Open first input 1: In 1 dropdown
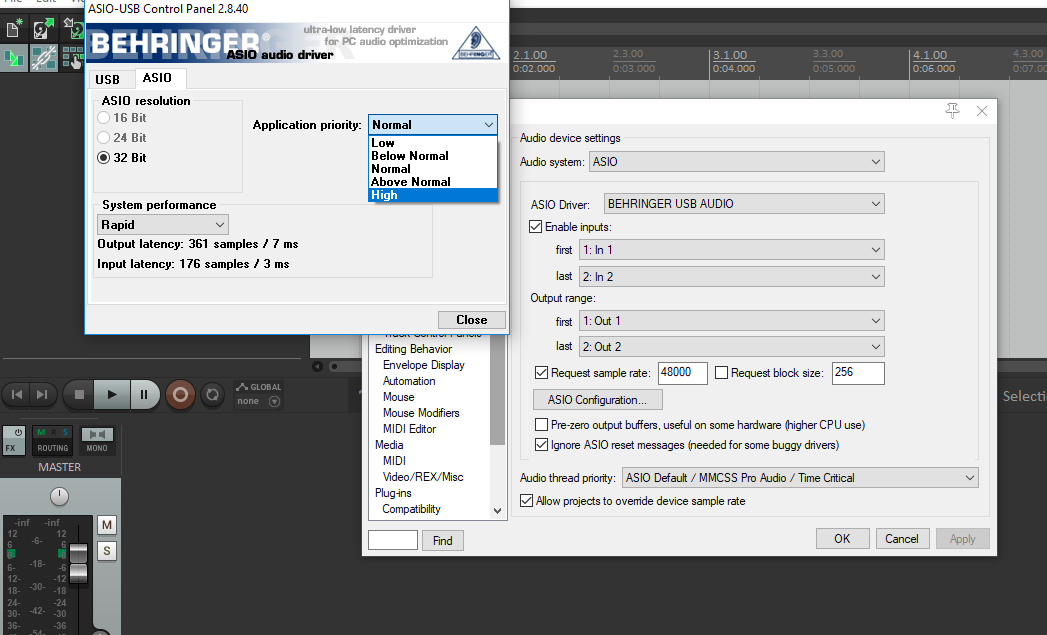The width and height of the screenshot is (1047, 635). [x=732, y=250]
